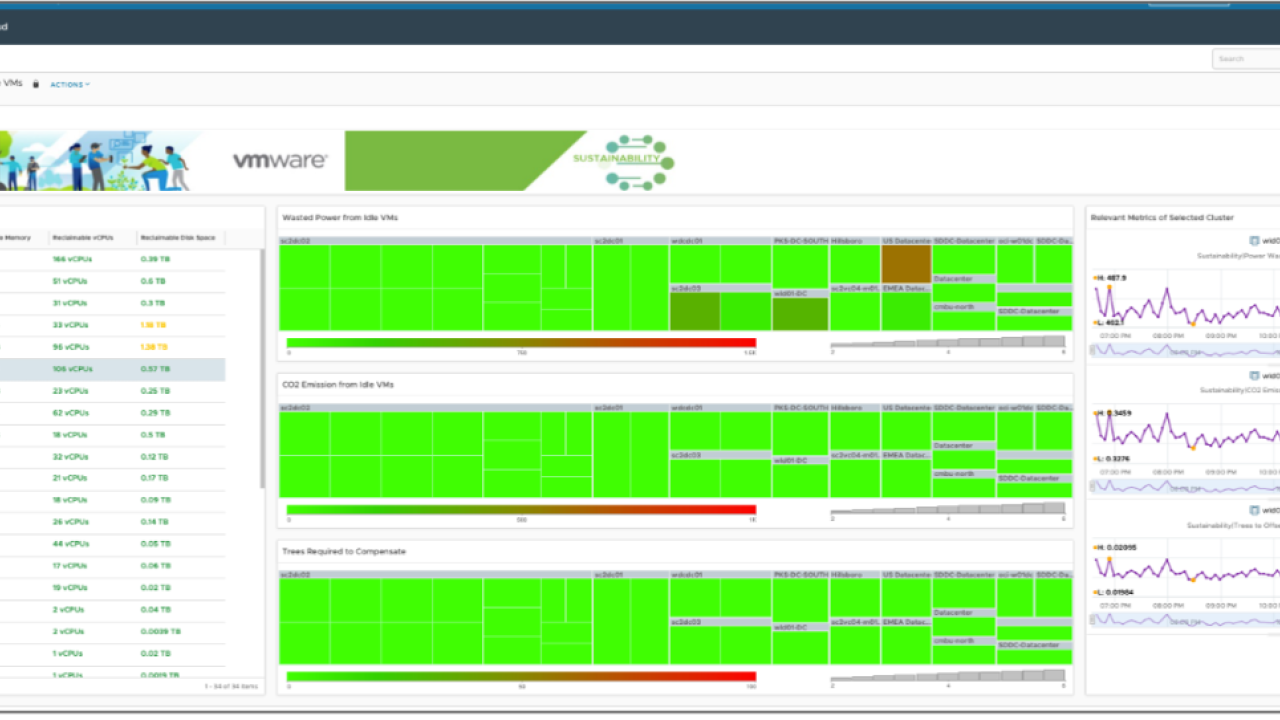Click the orange 1.38 TB disk space value
Image resolution: width=1280 pixels, height=720 pixels.
pyautogui.click(x=153, y=347)
